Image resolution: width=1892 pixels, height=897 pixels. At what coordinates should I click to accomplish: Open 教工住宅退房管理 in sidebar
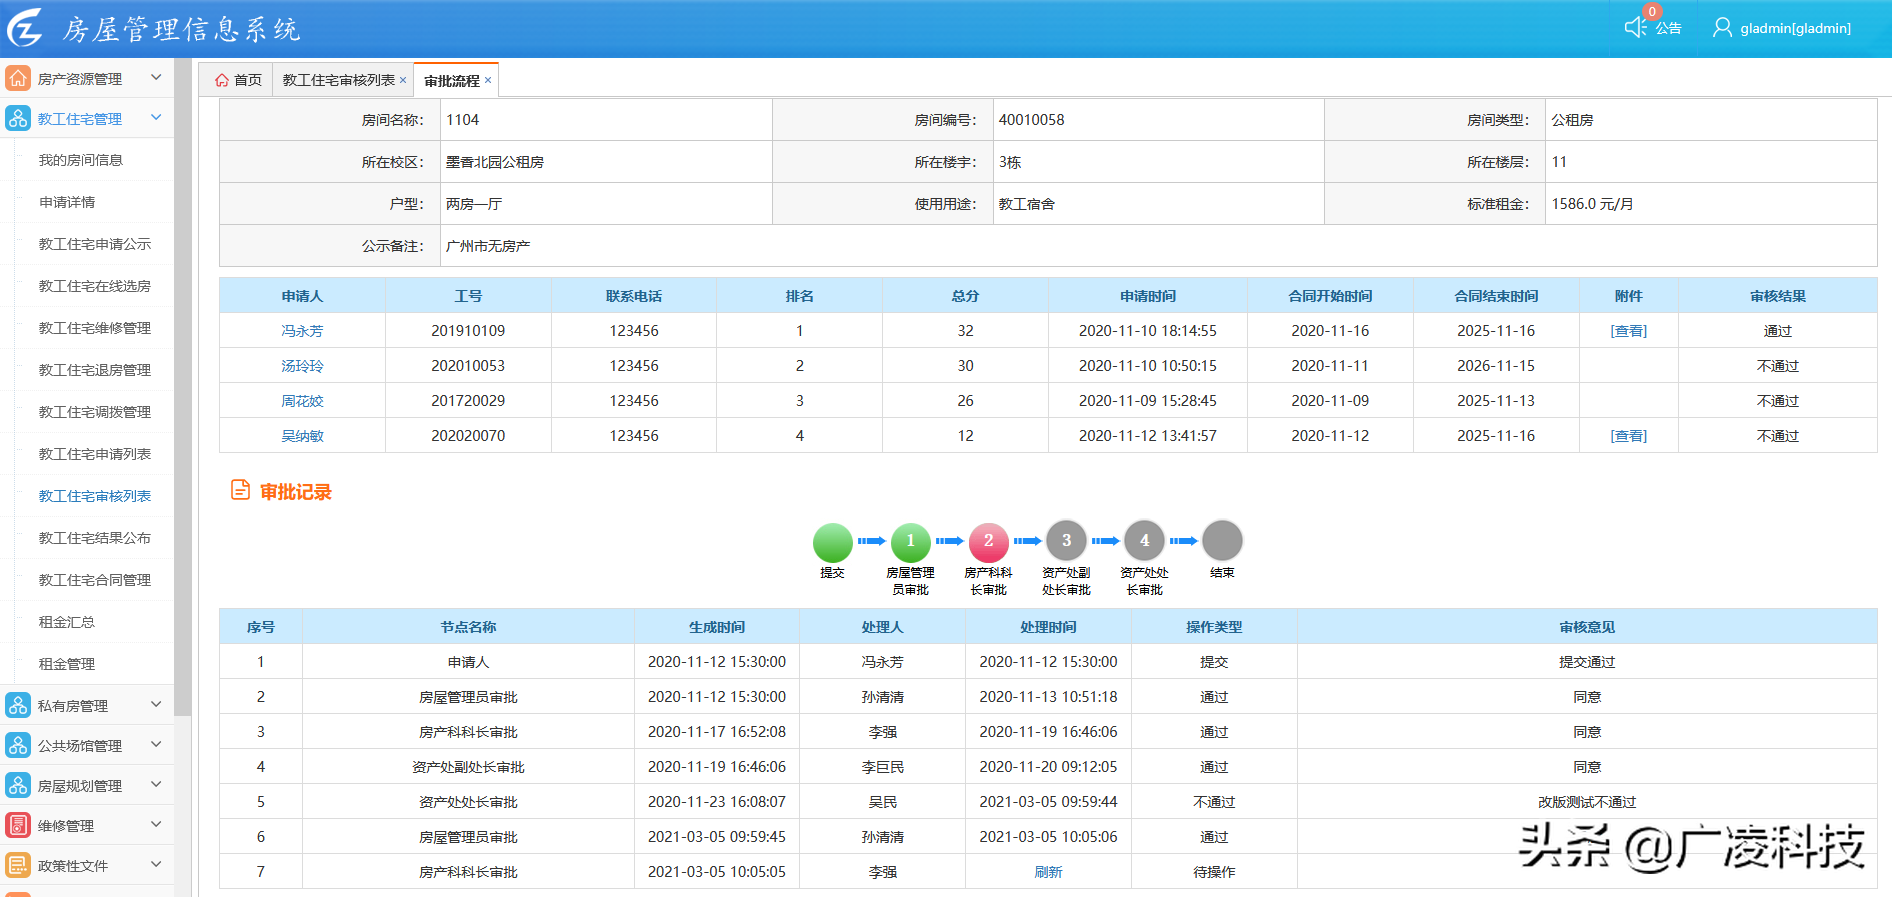pos(95,370)
